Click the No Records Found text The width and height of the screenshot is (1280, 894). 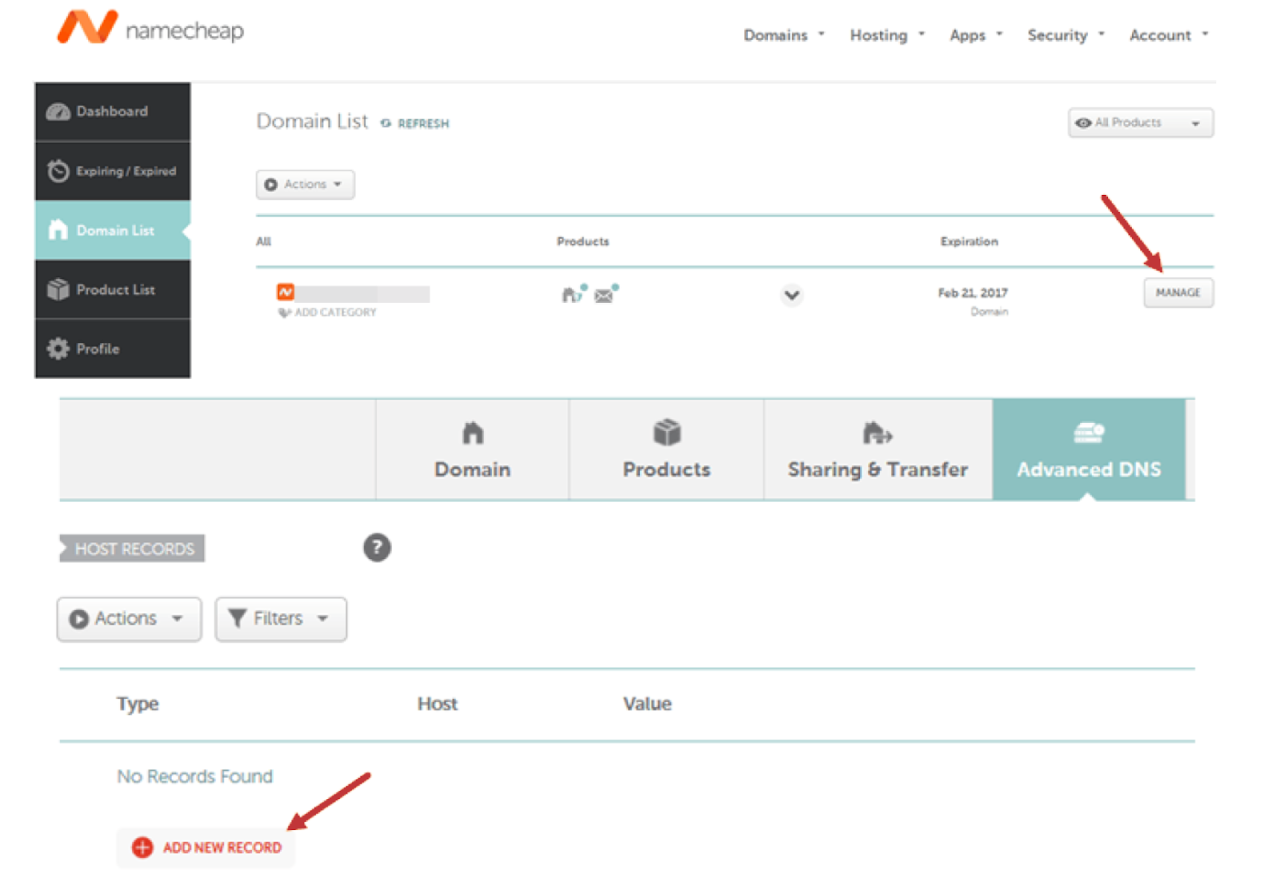195,777
